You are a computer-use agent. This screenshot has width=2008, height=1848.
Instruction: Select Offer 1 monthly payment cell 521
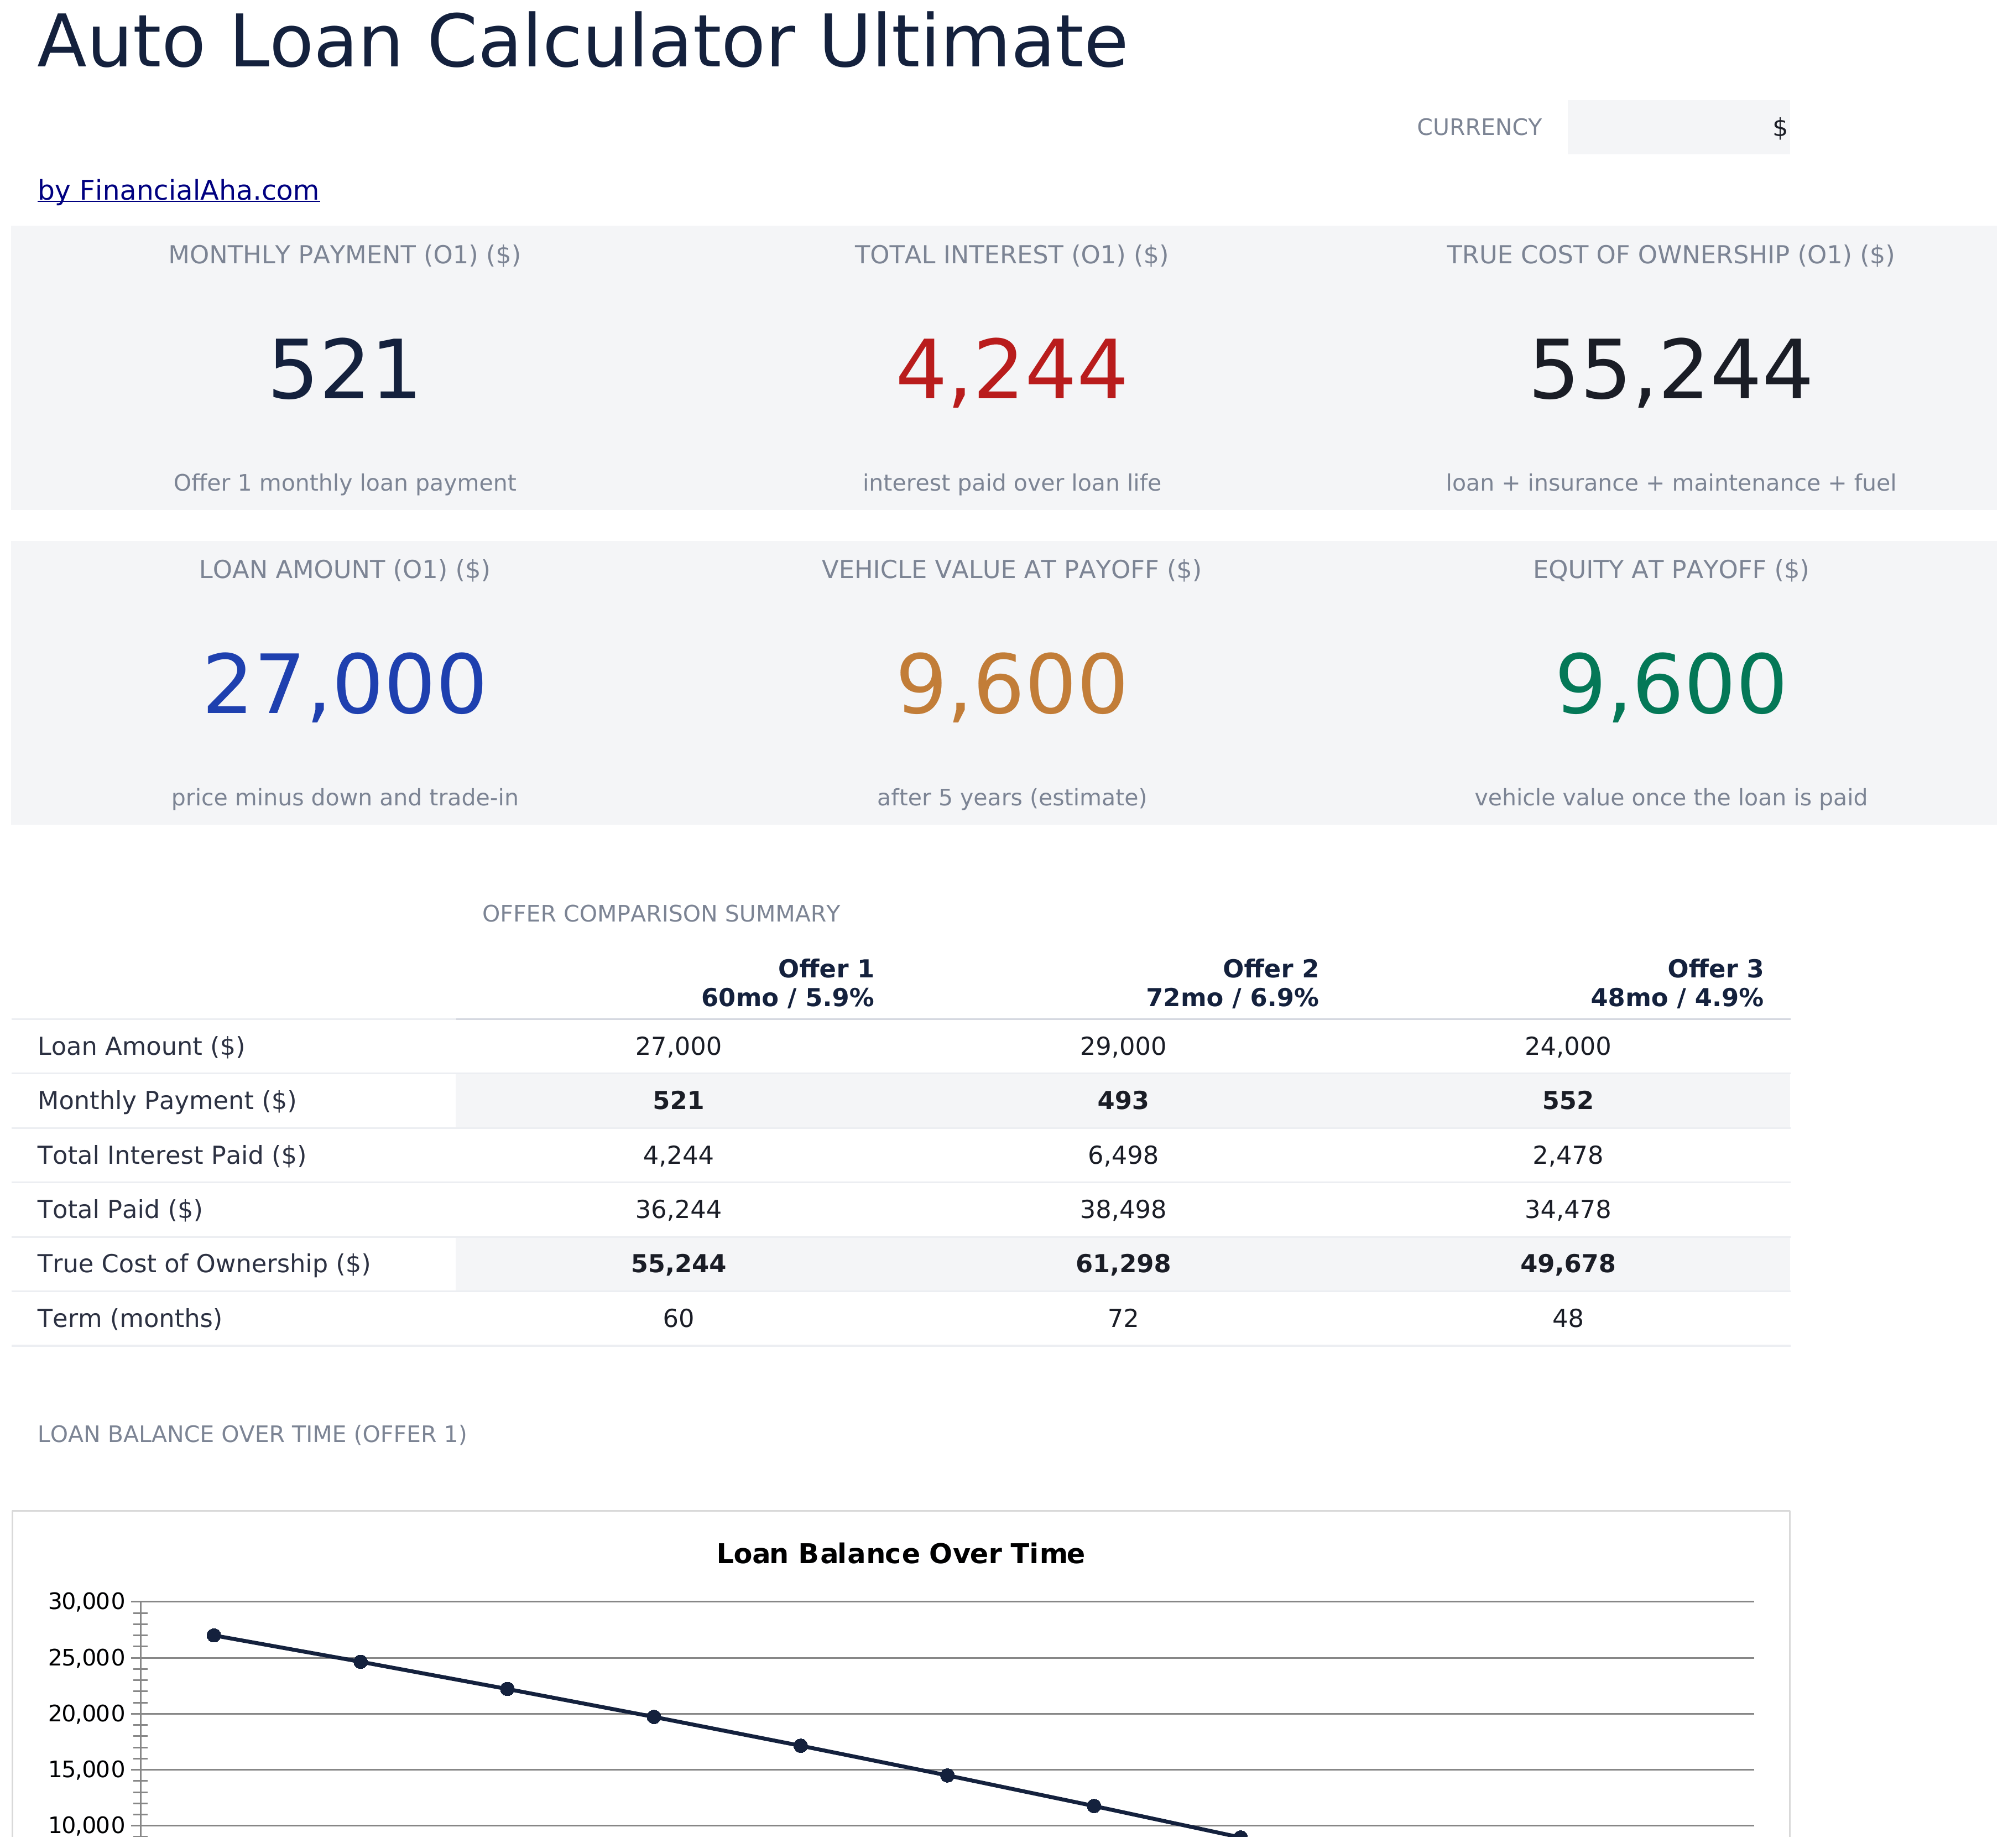click(678, 1101)
